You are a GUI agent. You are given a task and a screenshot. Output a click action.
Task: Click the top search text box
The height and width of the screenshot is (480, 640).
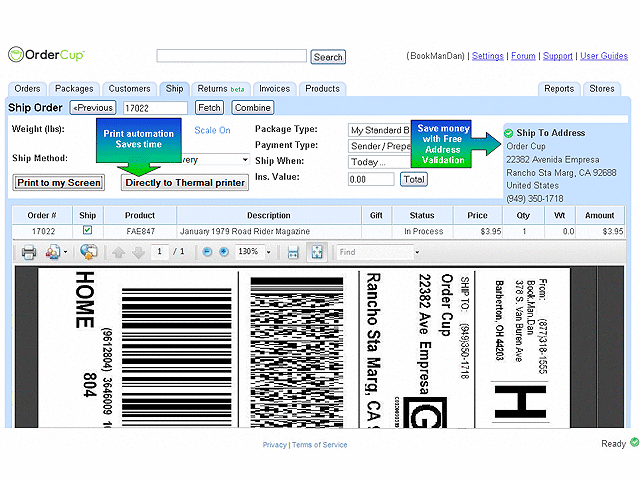231,56
